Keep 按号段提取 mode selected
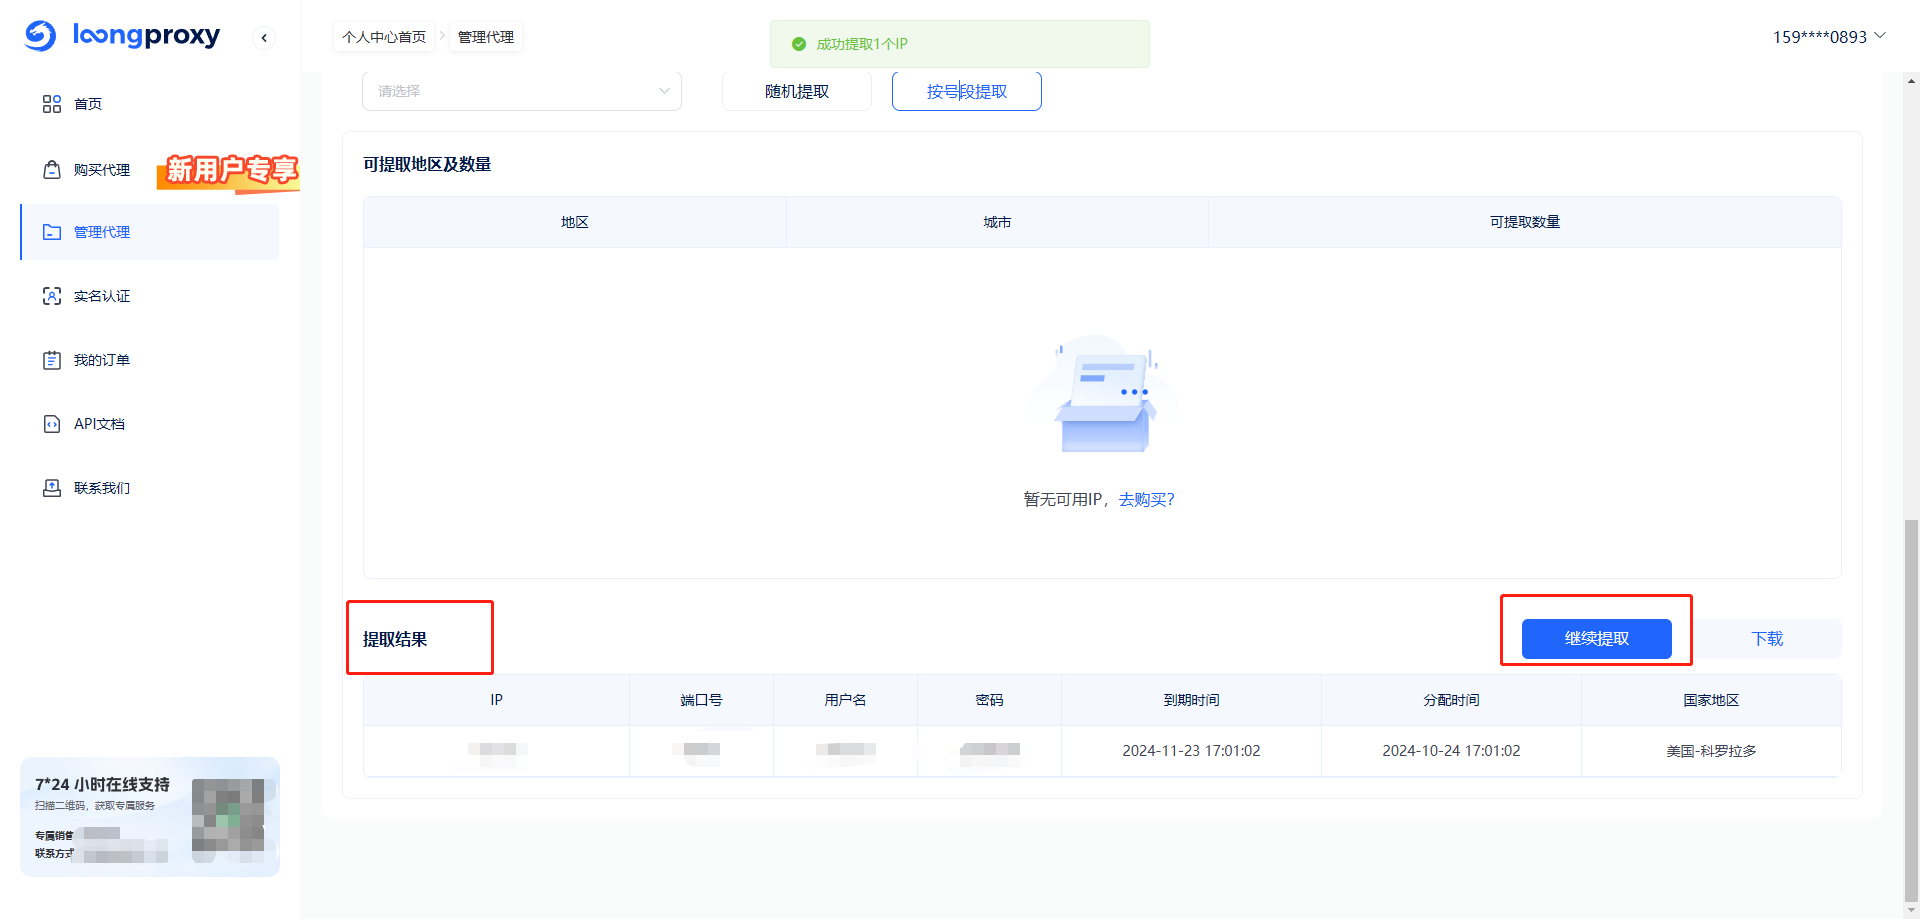1920x919 pixels. coord(966,90)
